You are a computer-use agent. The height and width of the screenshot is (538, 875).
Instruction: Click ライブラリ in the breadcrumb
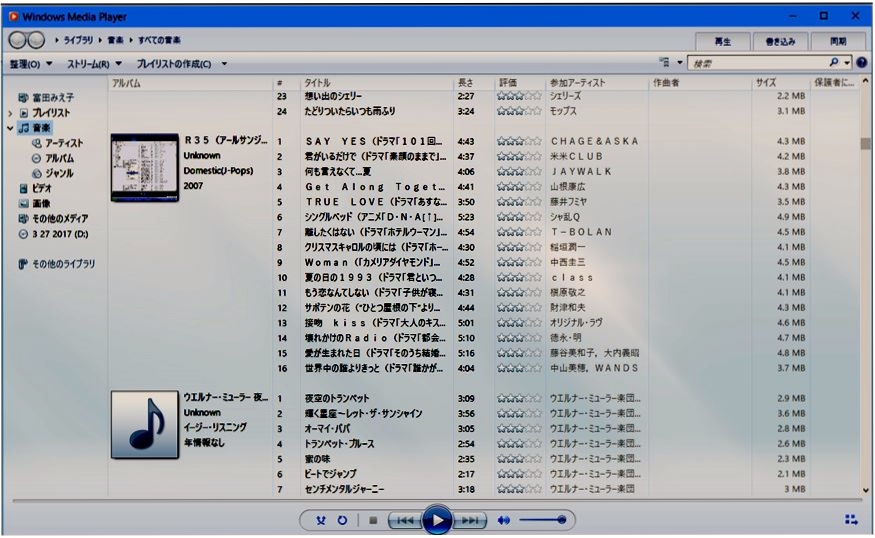coord(78,40)
